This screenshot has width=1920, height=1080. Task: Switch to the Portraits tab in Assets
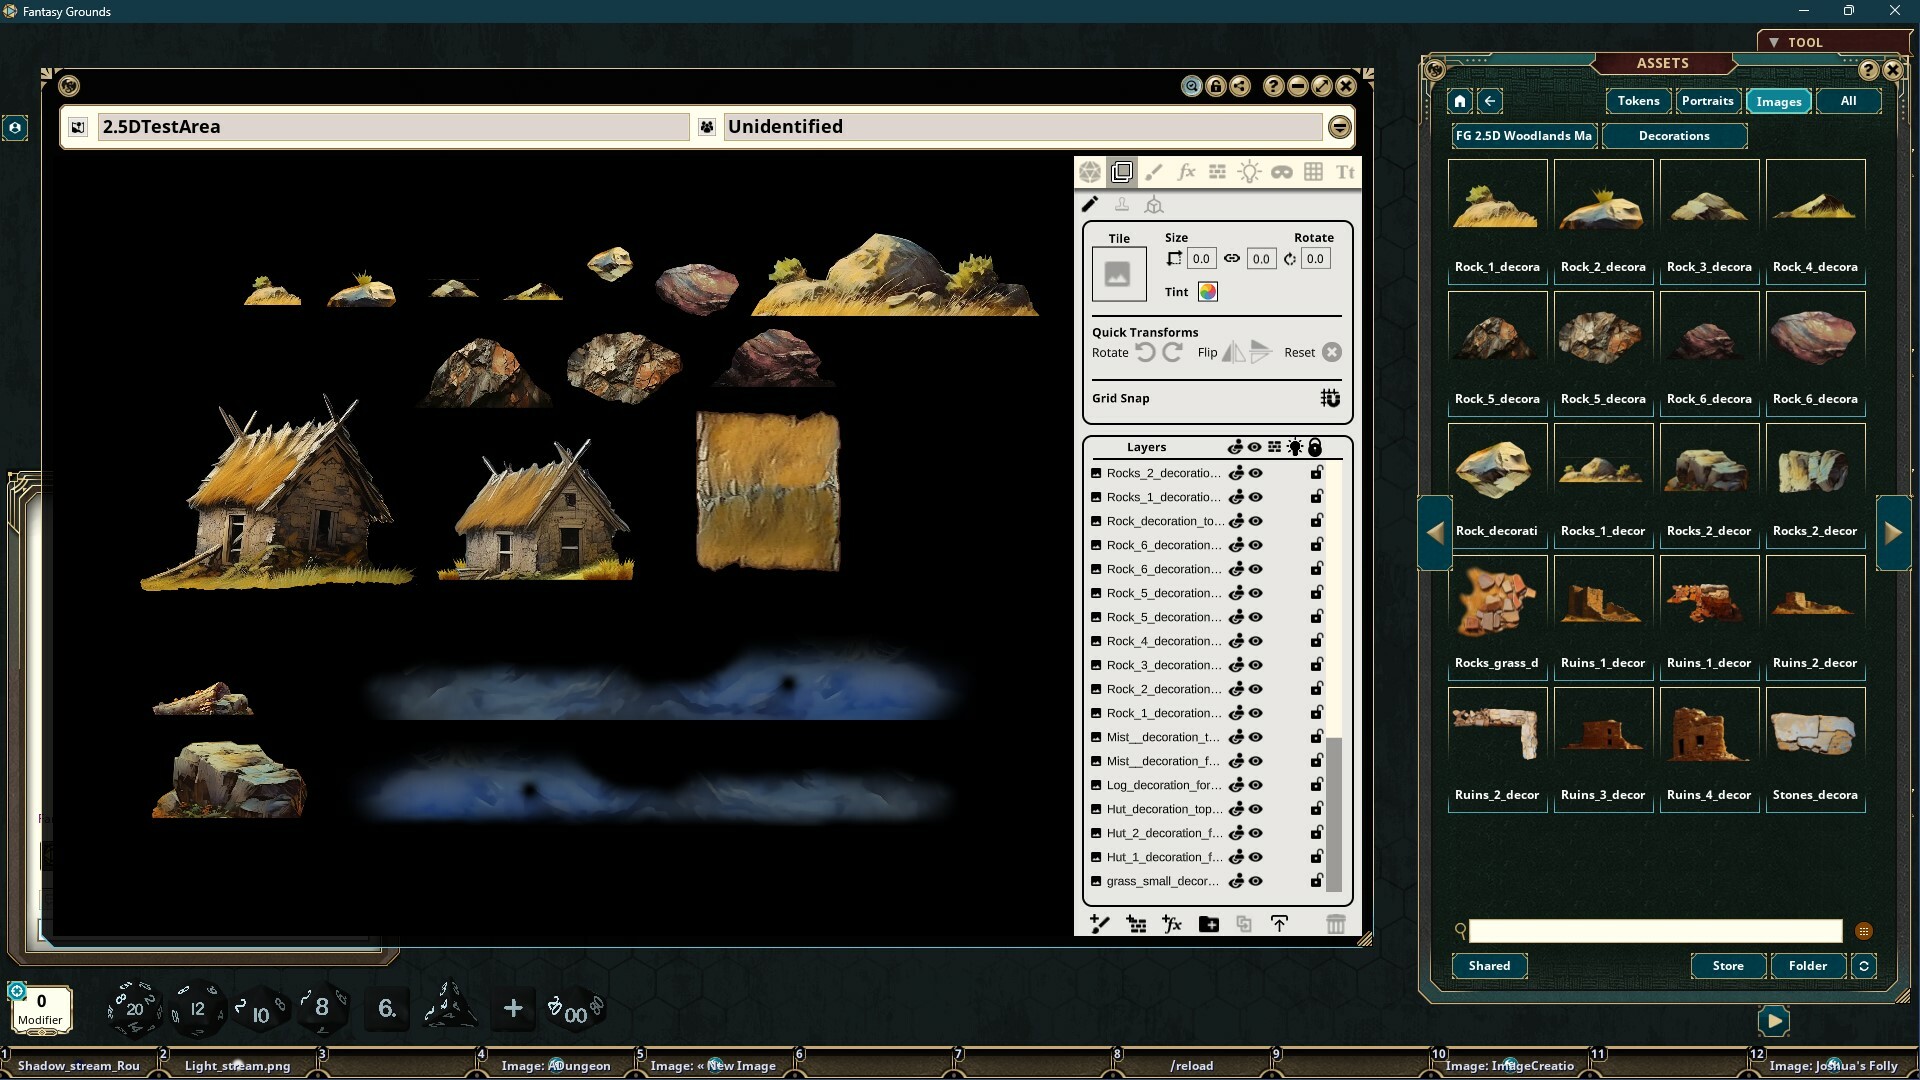point(1706,100)
